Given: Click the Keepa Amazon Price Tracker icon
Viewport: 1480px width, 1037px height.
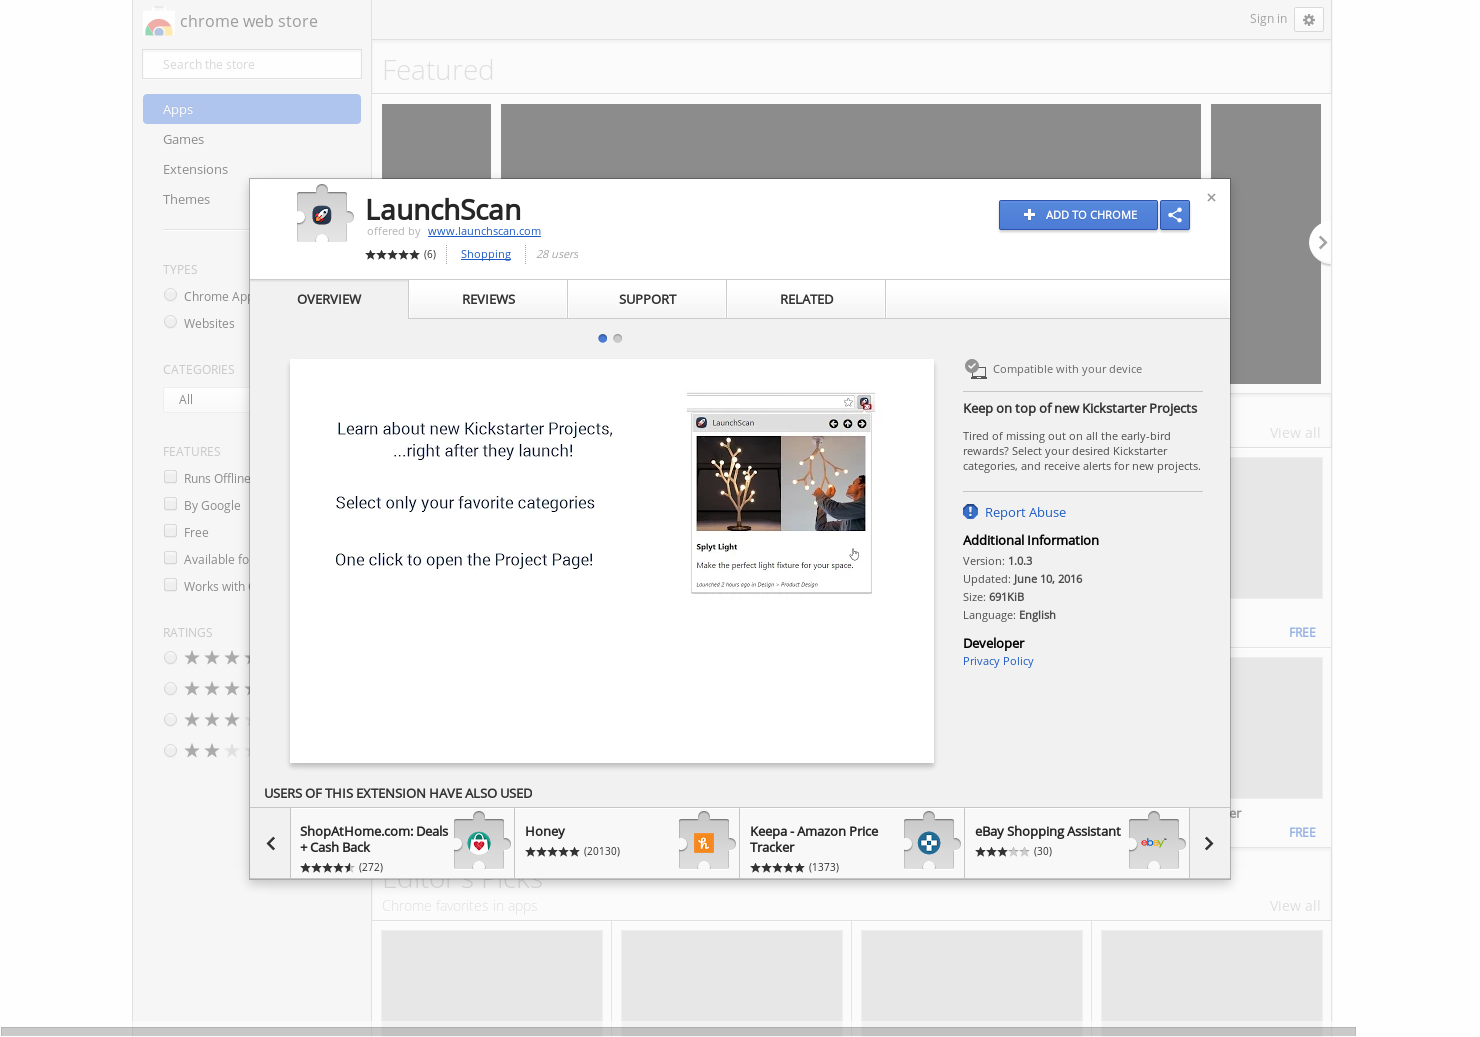Looking at the screenshot, I should pos(929,842).
